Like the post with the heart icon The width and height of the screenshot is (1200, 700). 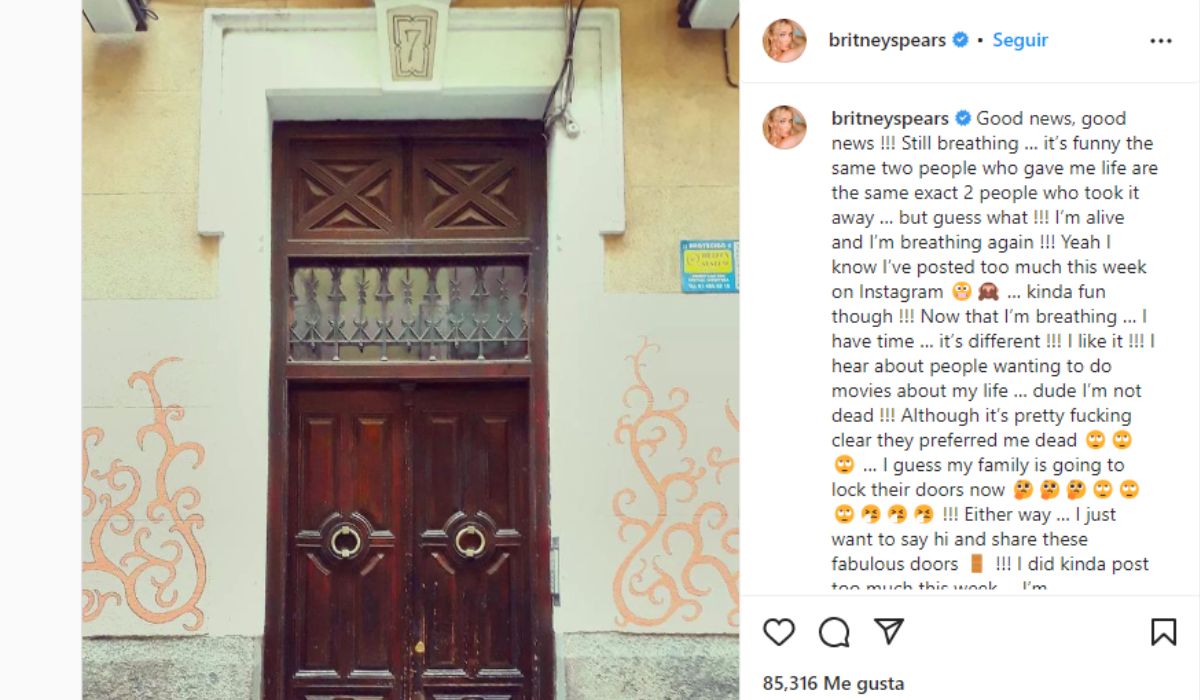[779, 632]
